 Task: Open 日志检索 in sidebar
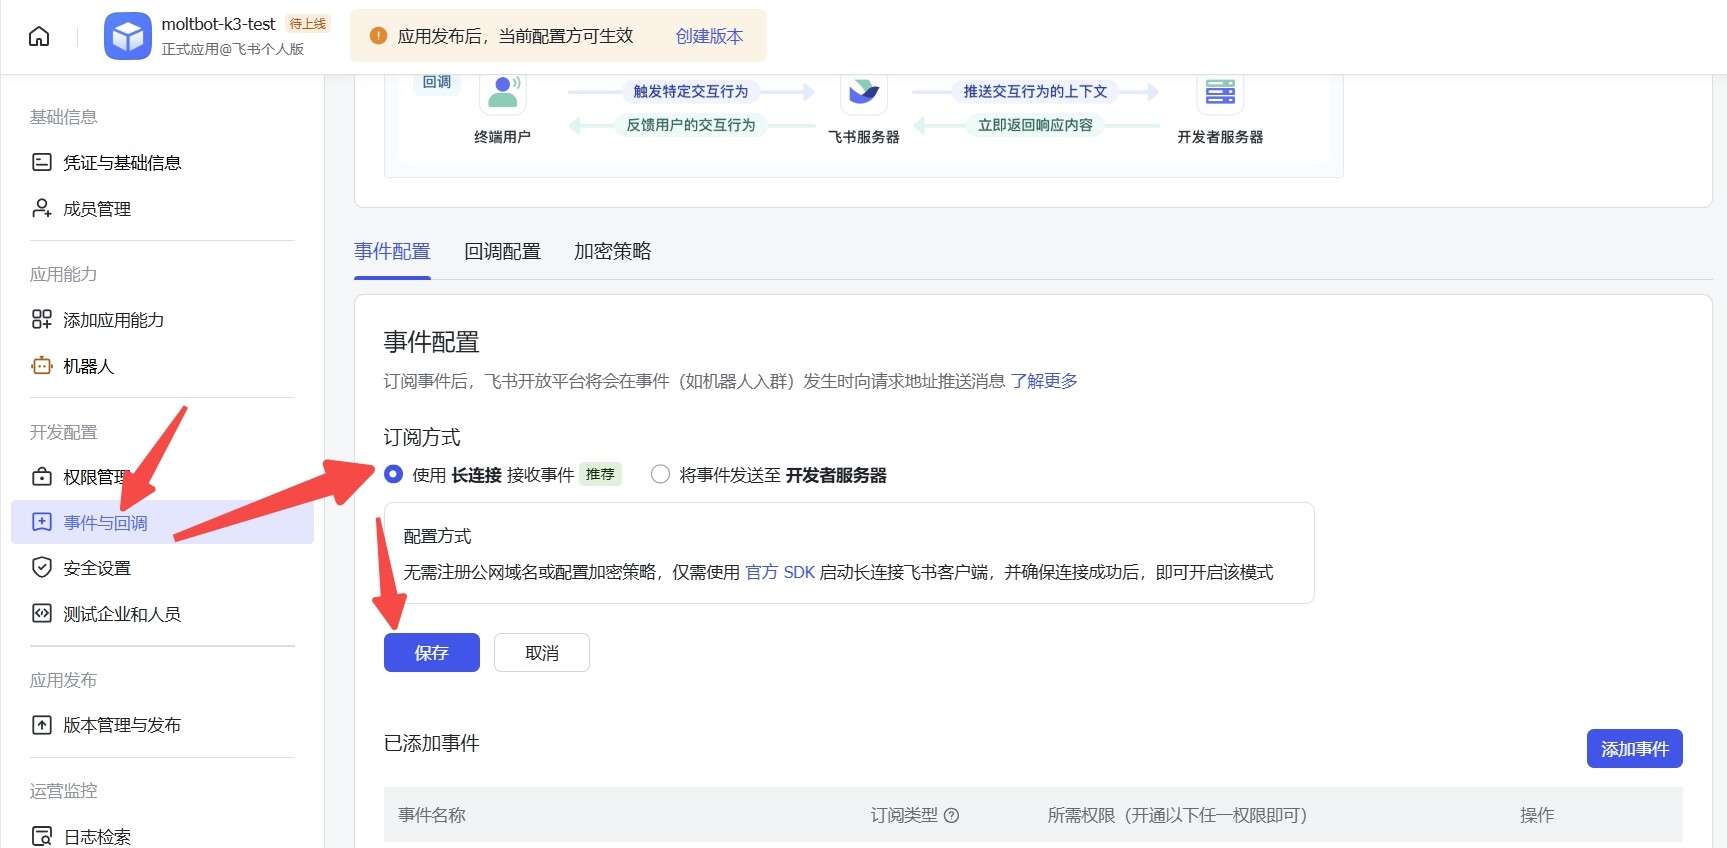pyautogui.click(x=96, y=837)
